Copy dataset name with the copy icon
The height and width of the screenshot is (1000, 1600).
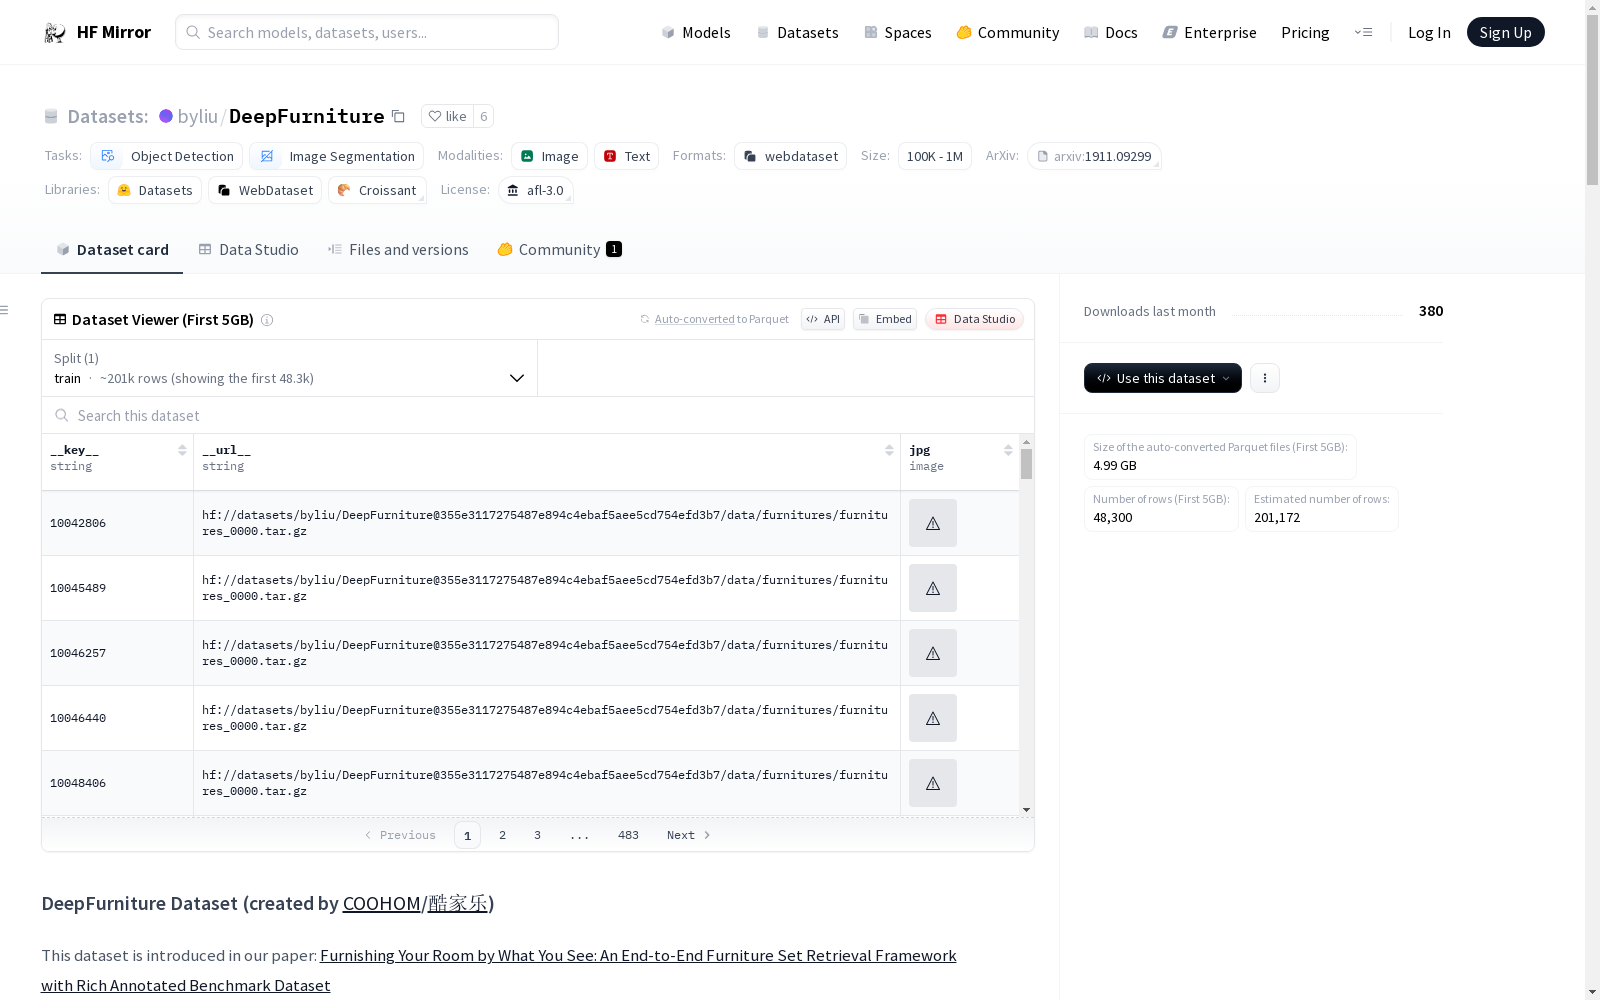(x=398, y=116)
